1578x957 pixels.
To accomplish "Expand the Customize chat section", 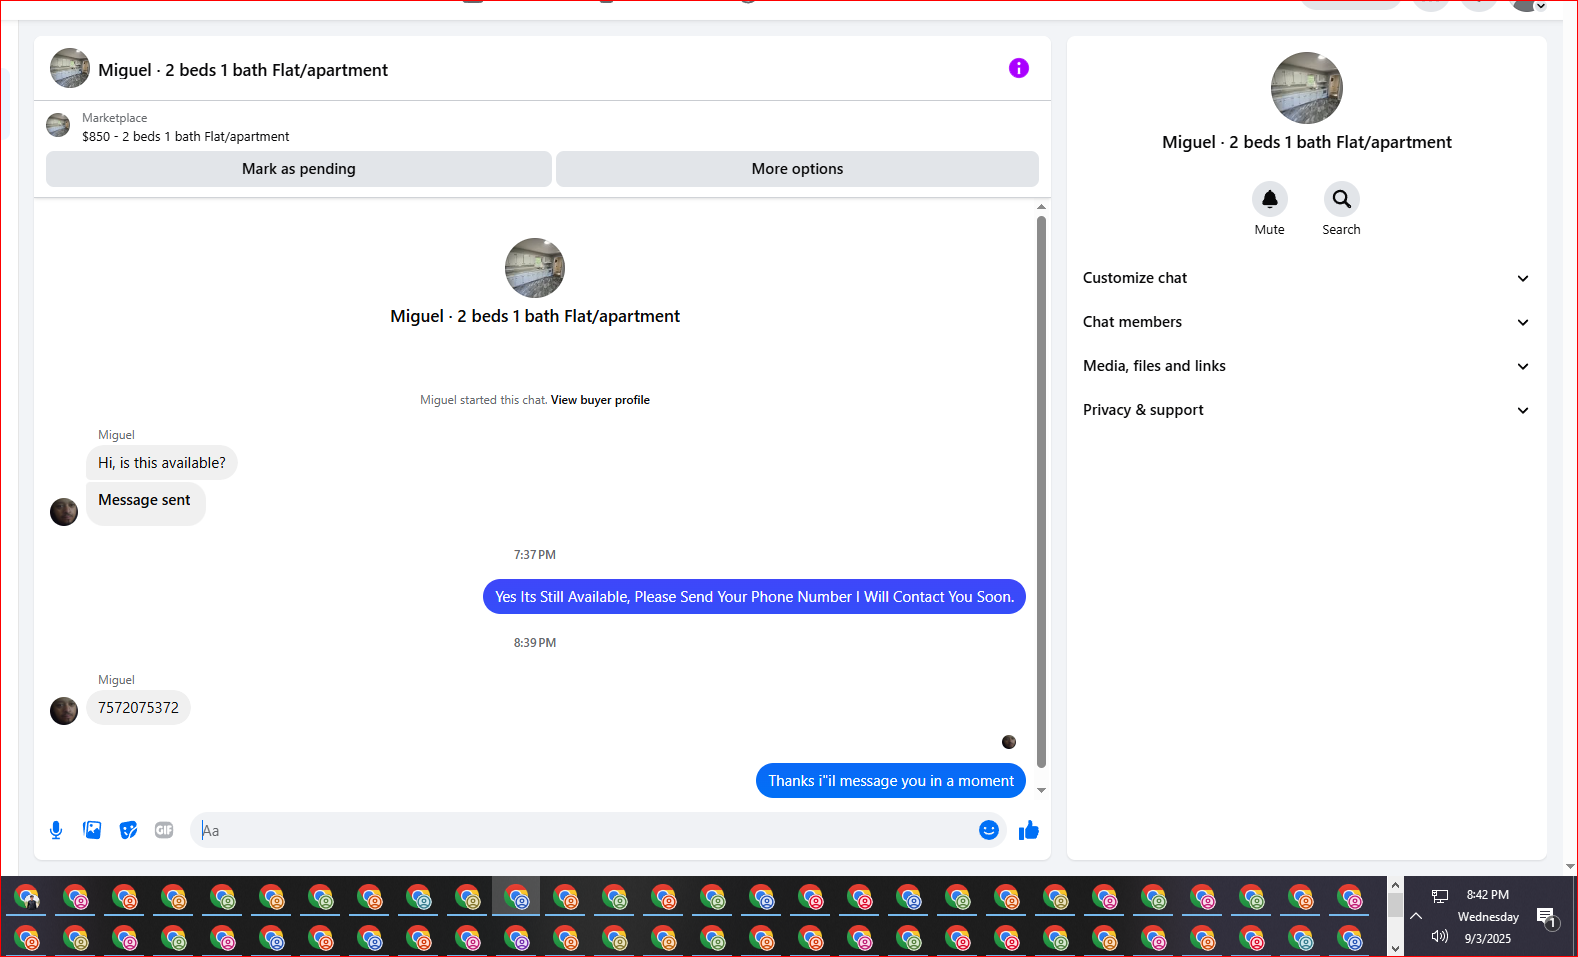I will pos(1307,278).
